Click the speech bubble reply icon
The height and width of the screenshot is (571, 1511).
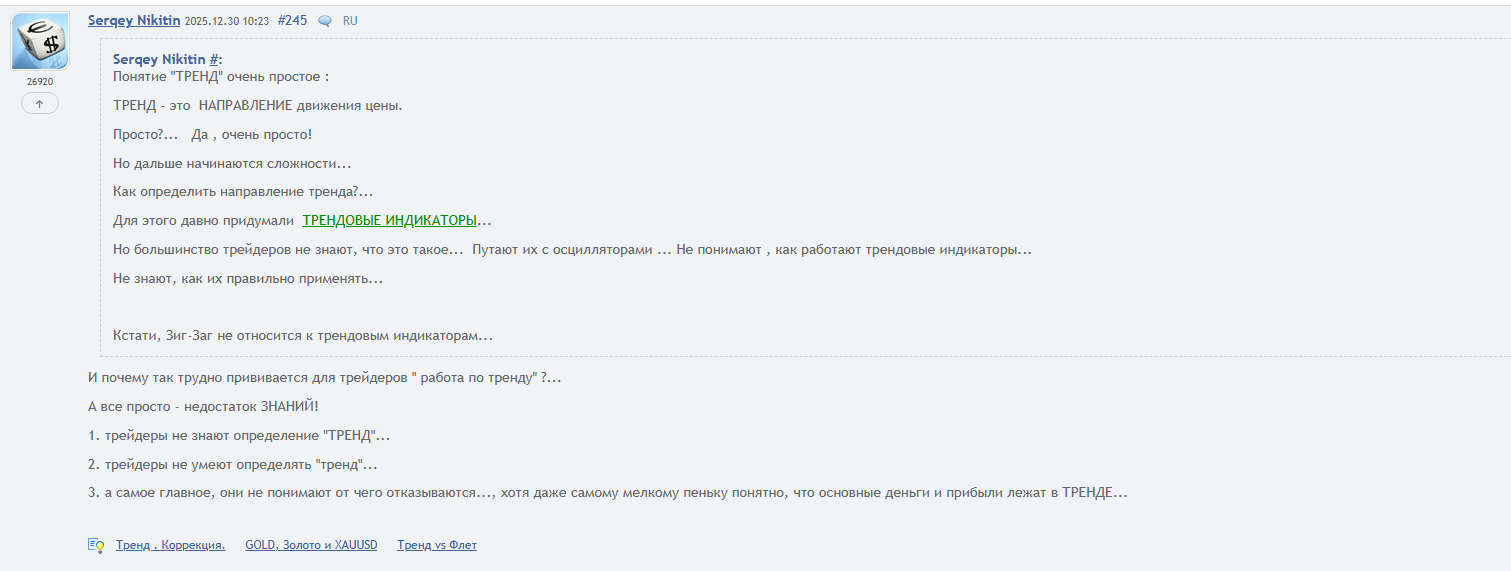click(x=325, y=21)
